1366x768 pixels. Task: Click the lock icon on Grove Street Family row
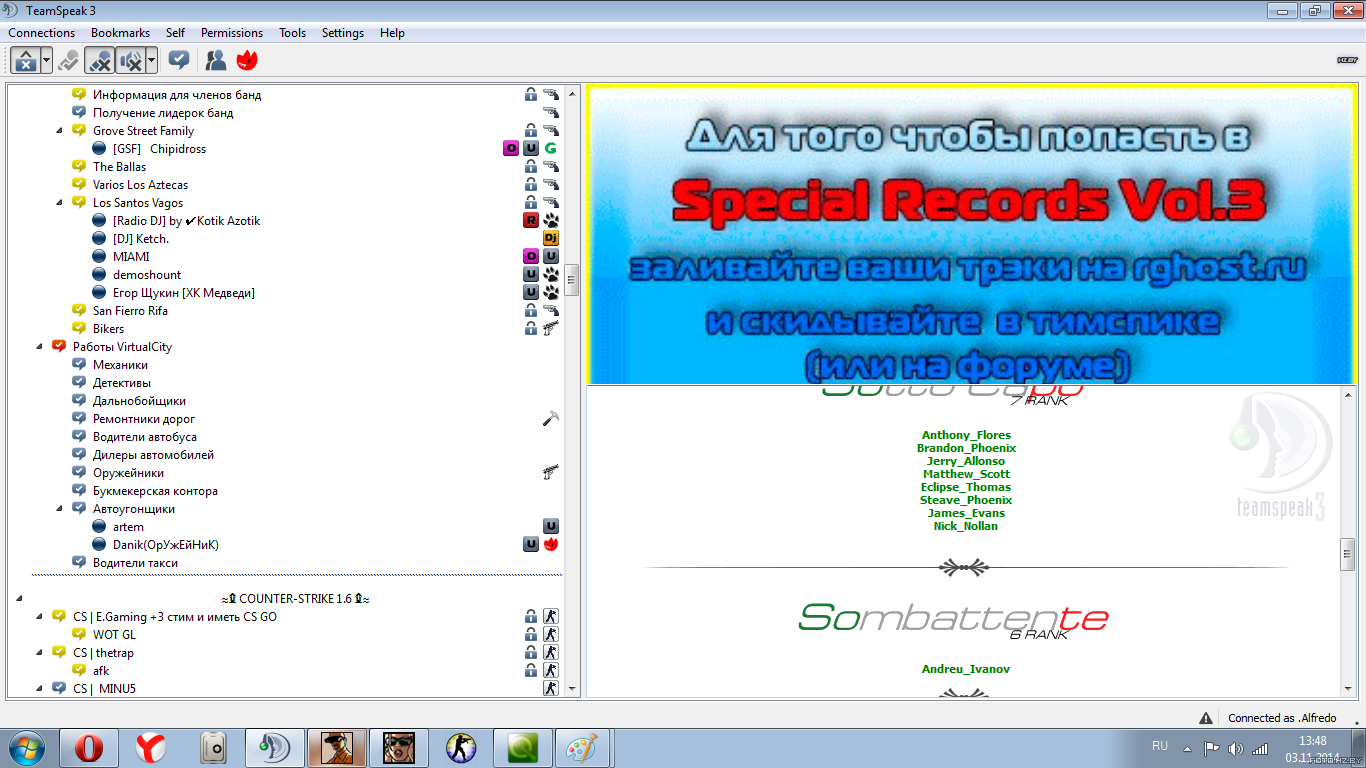(531, 131)
